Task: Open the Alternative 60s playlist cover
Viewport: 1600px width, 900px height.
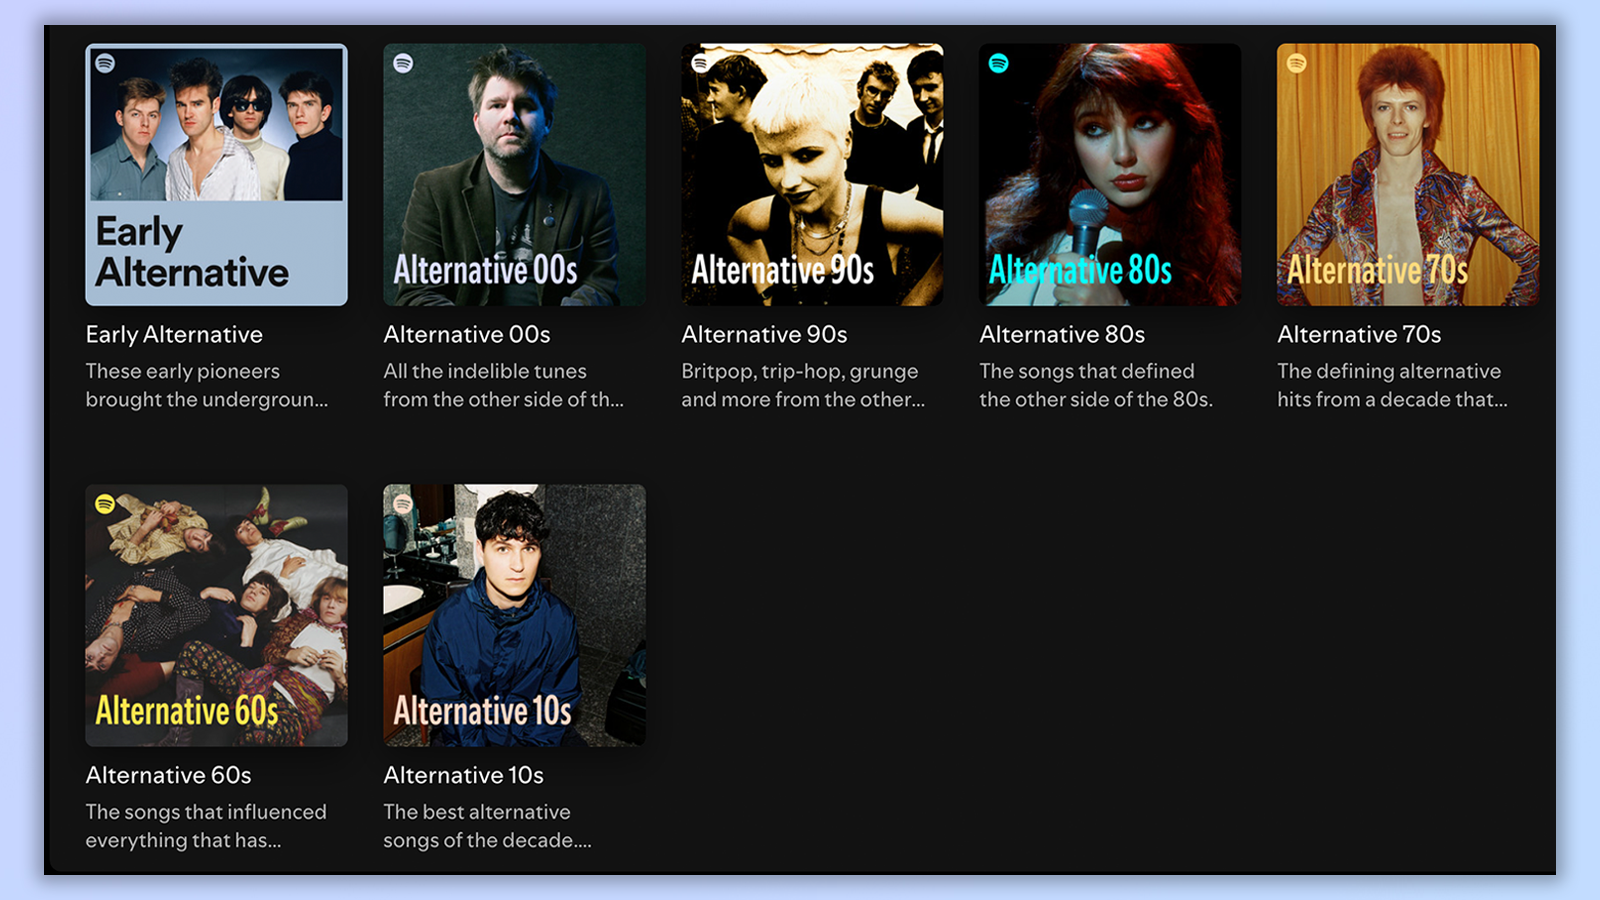Action: (x=216, y=614)
